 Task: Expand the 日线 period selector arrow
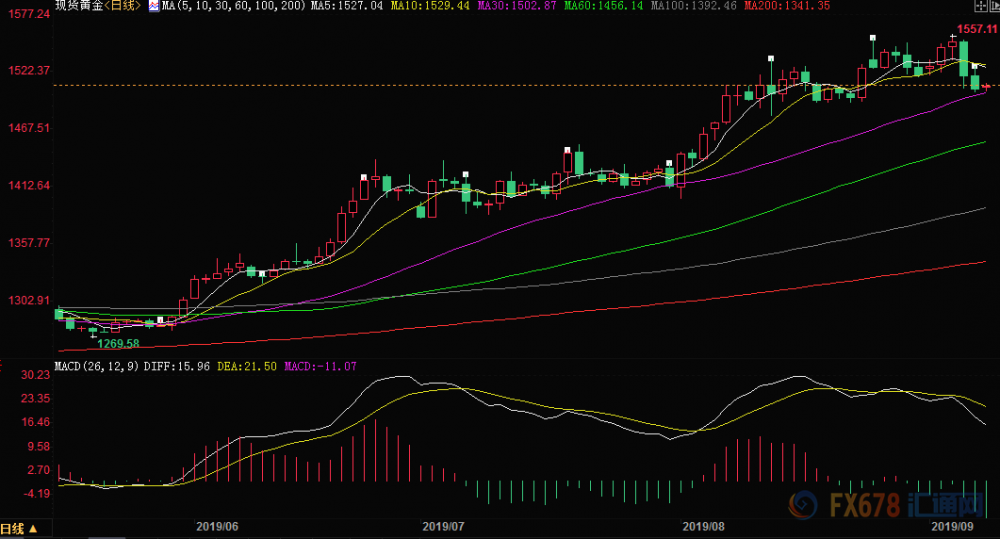[33, 529]
